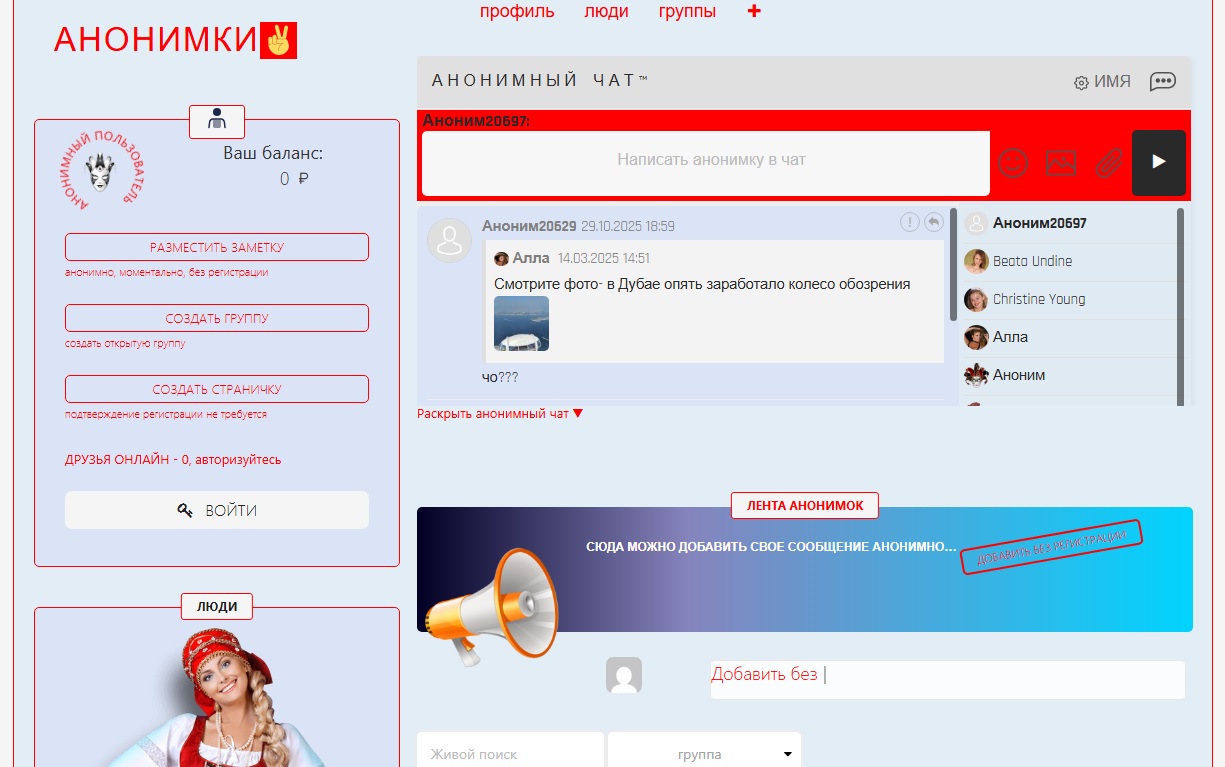Click the image upload icon in chat
The width and height of the screenshot is (1225, 767).
1060,163
